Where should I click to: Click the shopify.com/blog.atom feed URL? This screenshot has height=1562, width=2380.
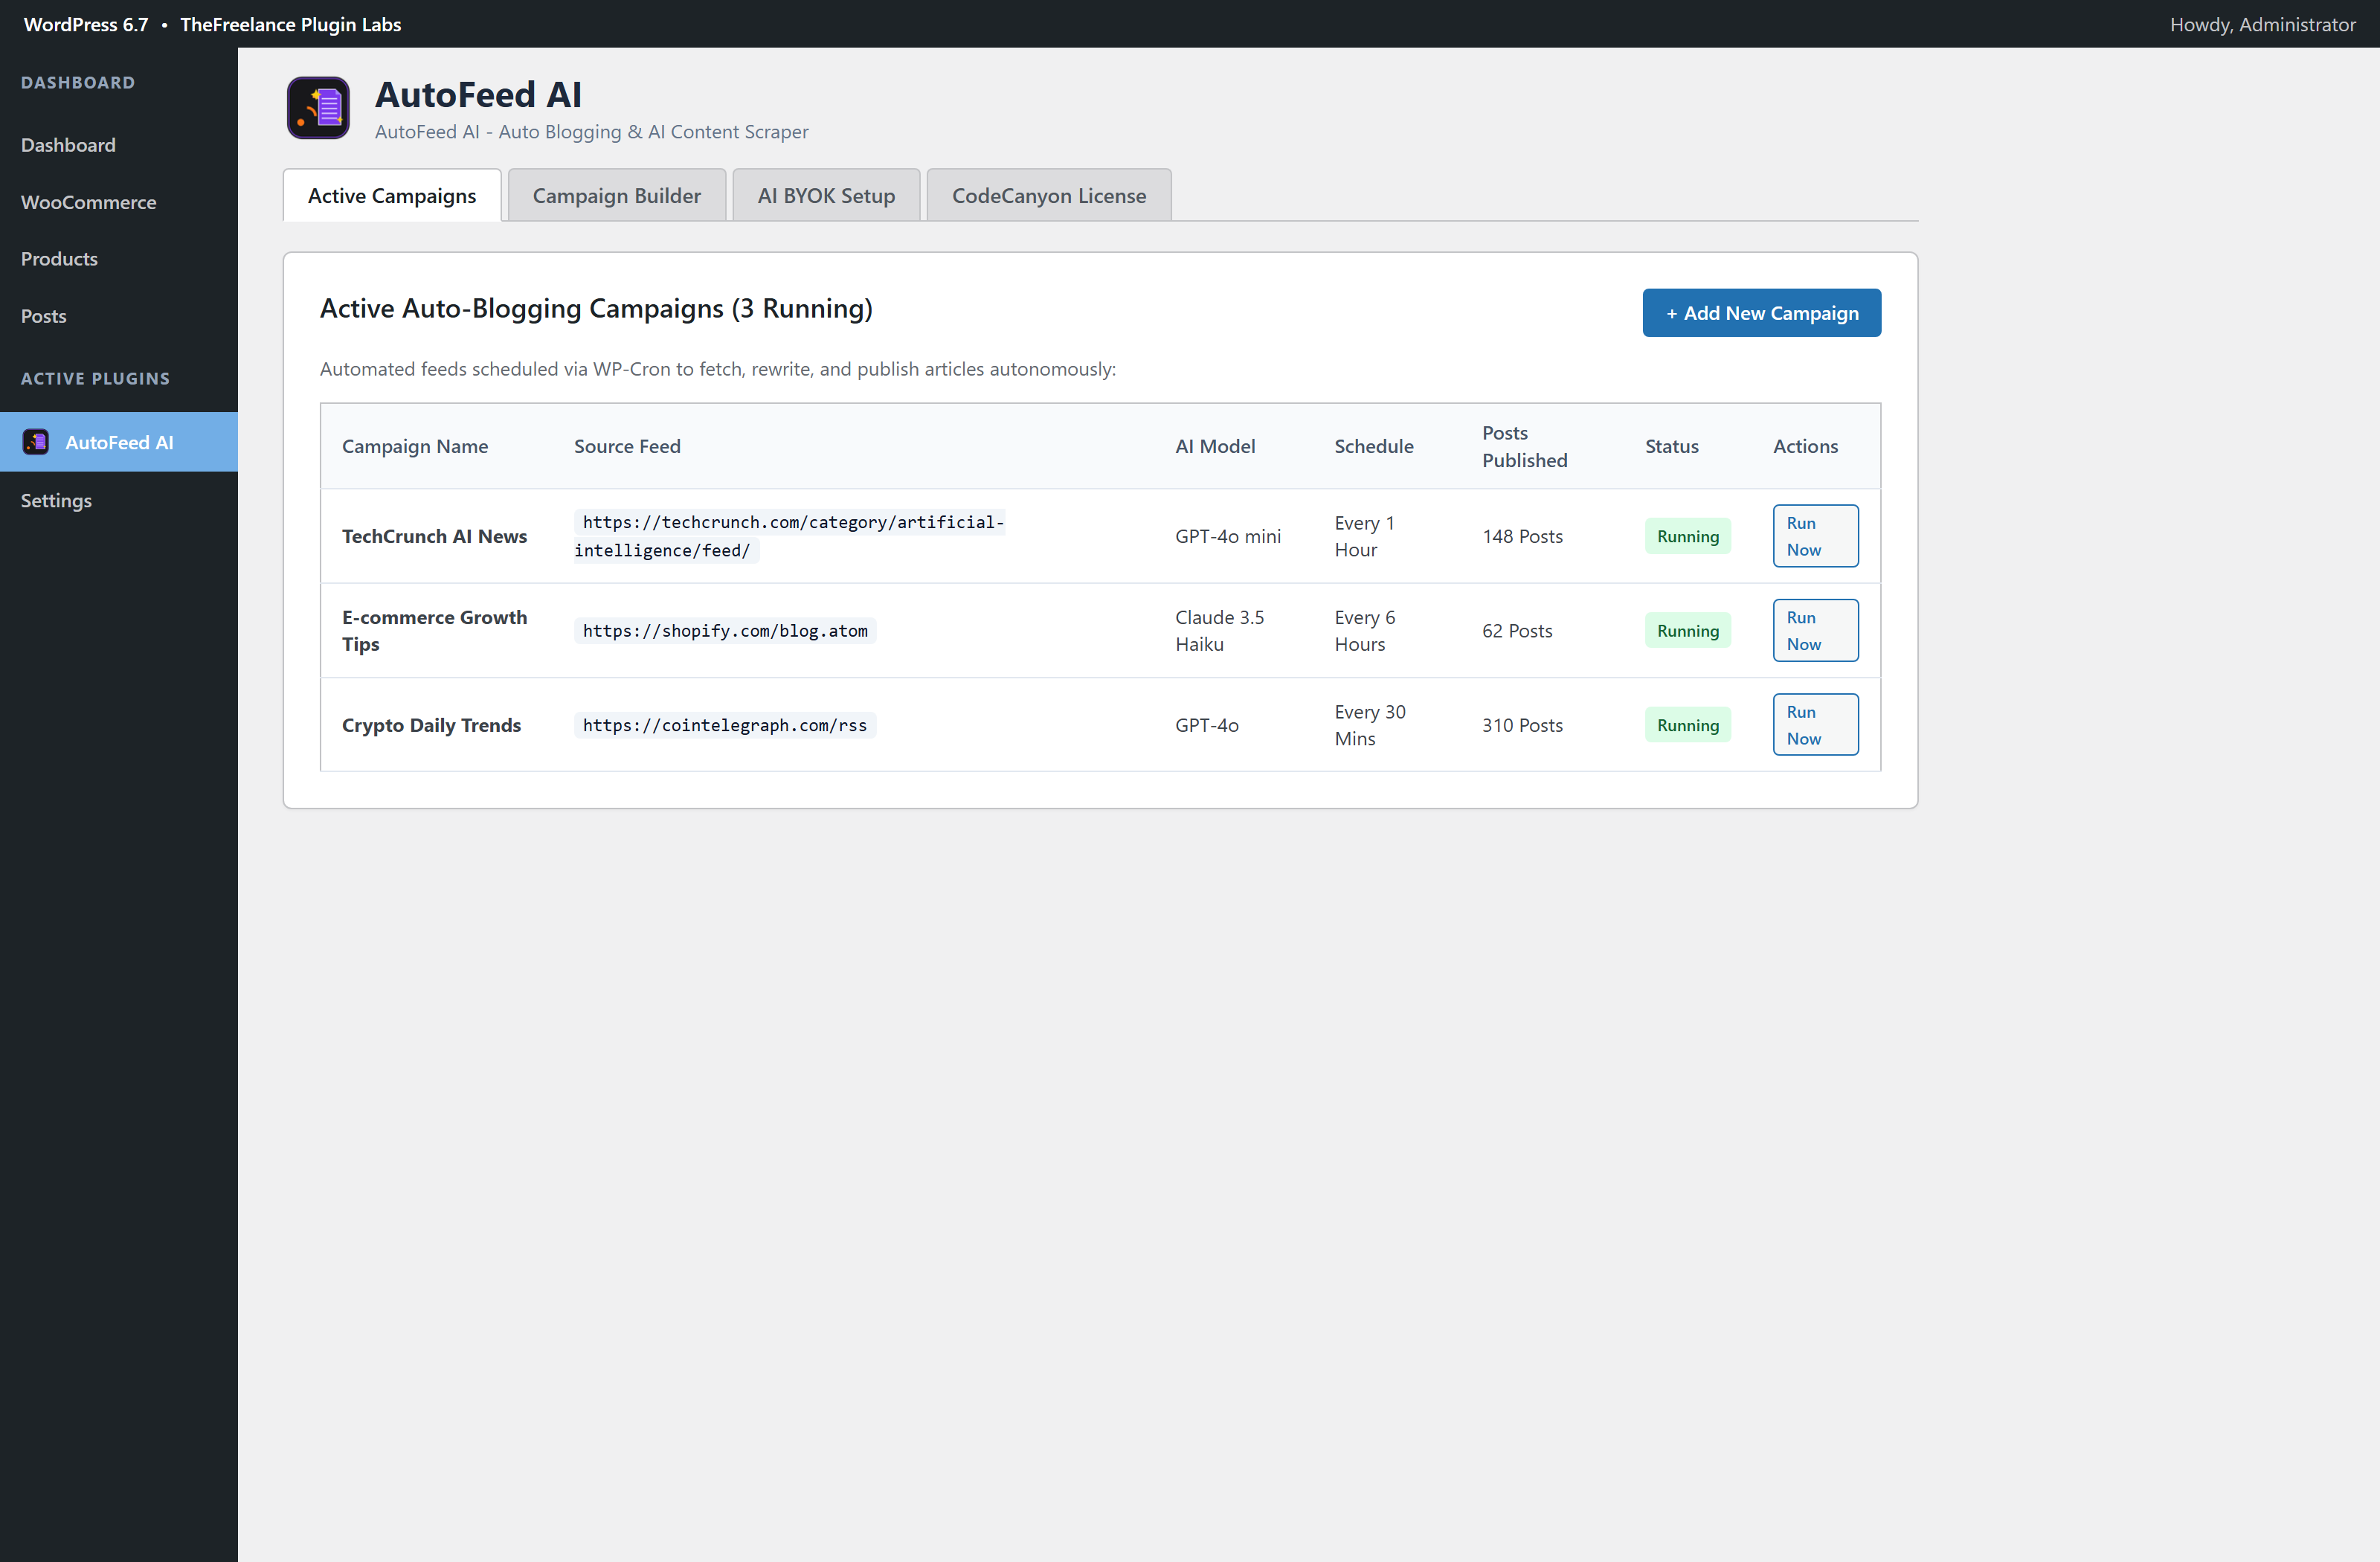pyautogui.click(x=725, y=630)
